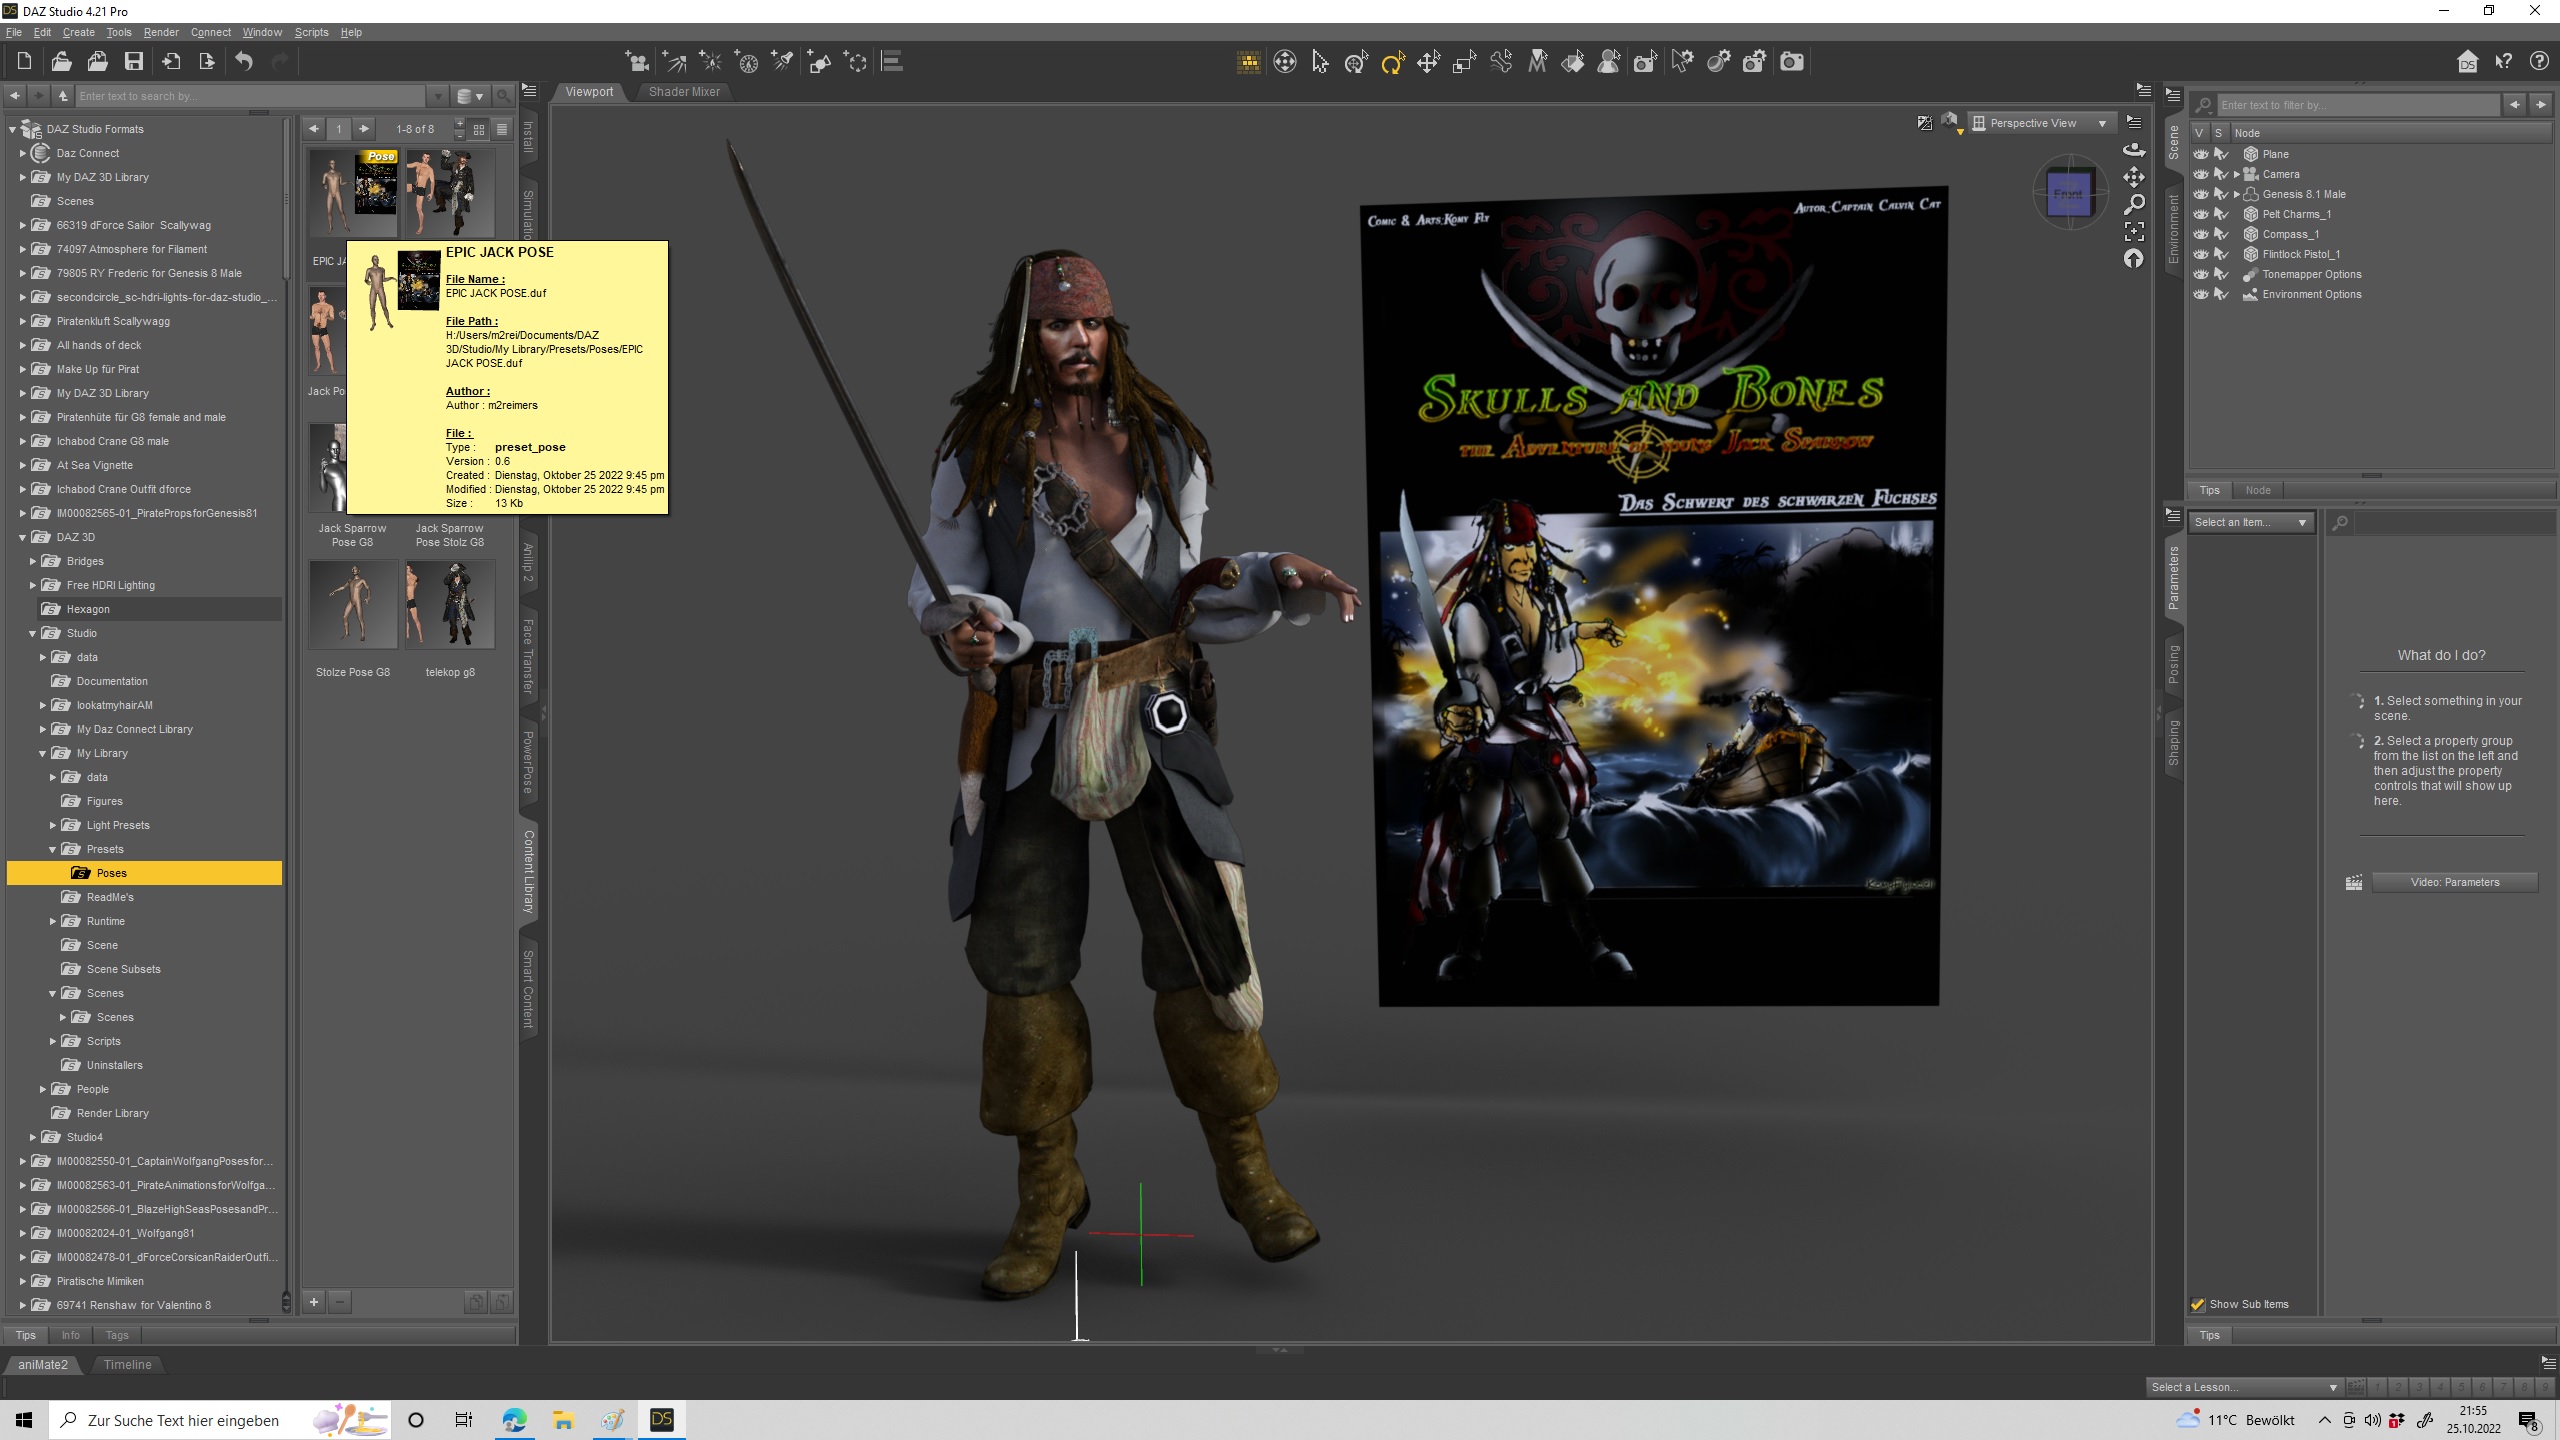Activate the Rotate tool
This screenshot has width=2560, height=1440.
click(1393, 62)
